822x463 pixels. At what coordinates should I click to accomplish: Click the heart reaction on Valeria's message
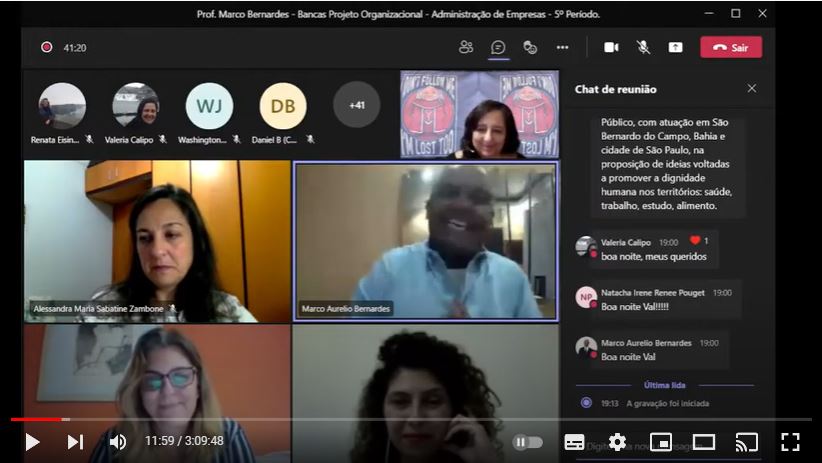coord(695,240)
